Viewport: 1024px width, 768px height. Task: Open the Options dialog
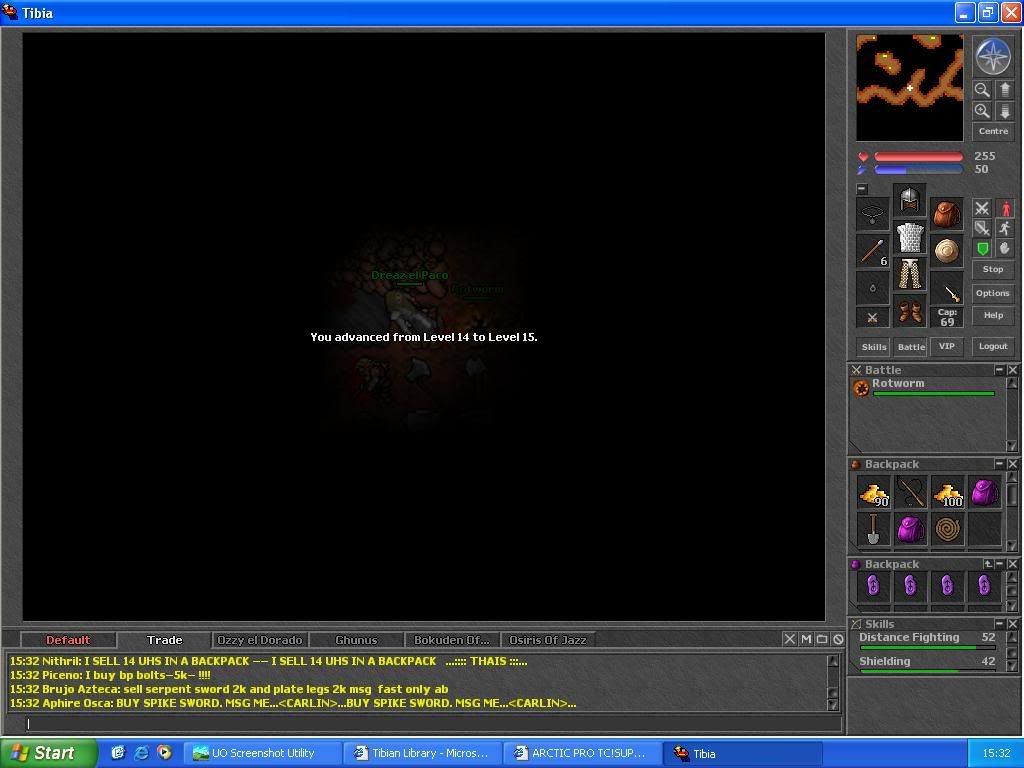993,293
